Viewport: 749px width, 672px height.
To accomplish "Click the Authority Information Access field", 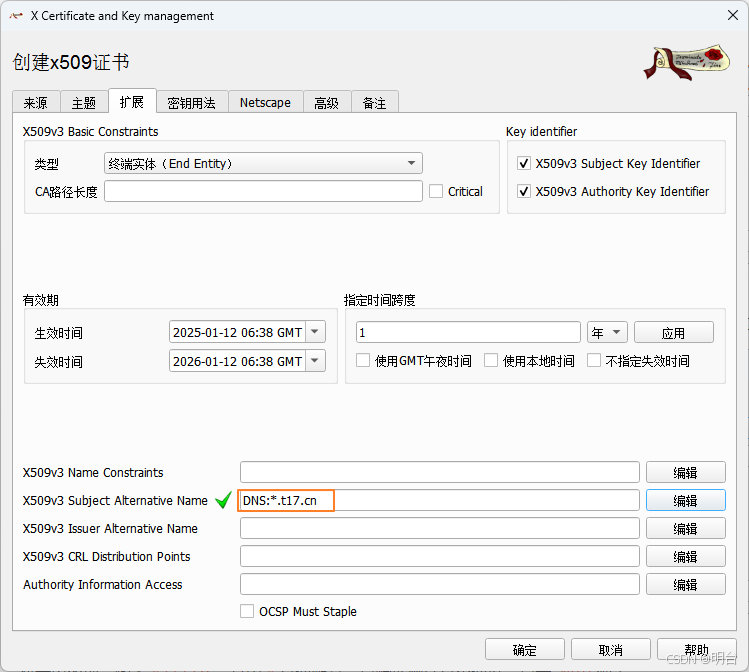I will 439,584.
